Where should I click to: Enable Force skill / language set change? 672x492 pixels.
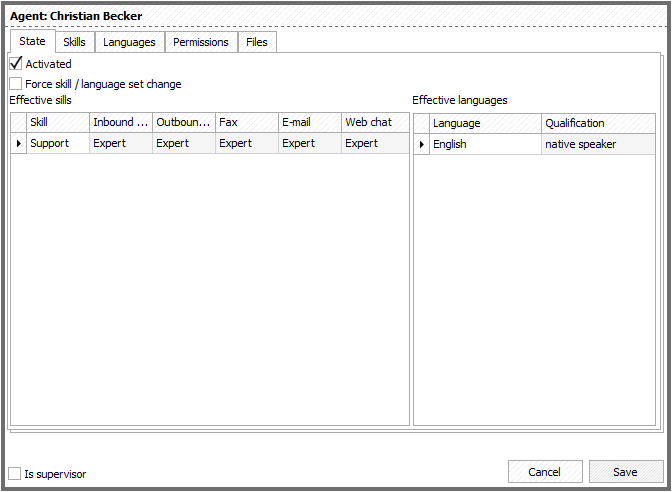click(x=16, y=84)
